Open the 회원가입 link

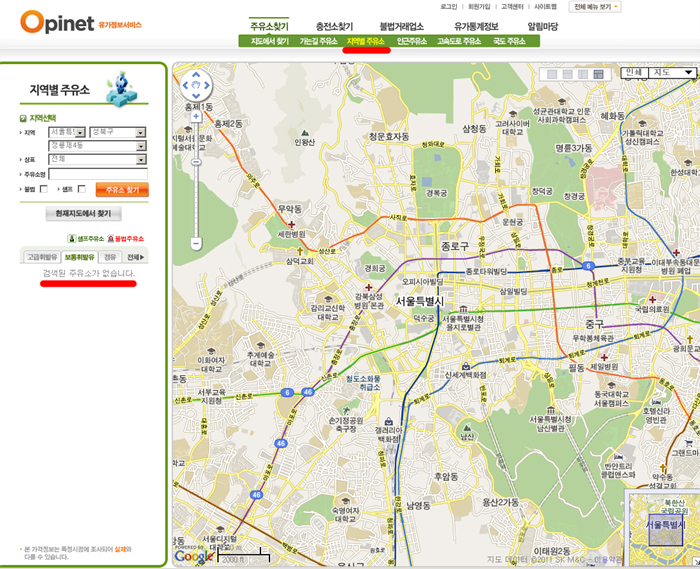point(479,7)
